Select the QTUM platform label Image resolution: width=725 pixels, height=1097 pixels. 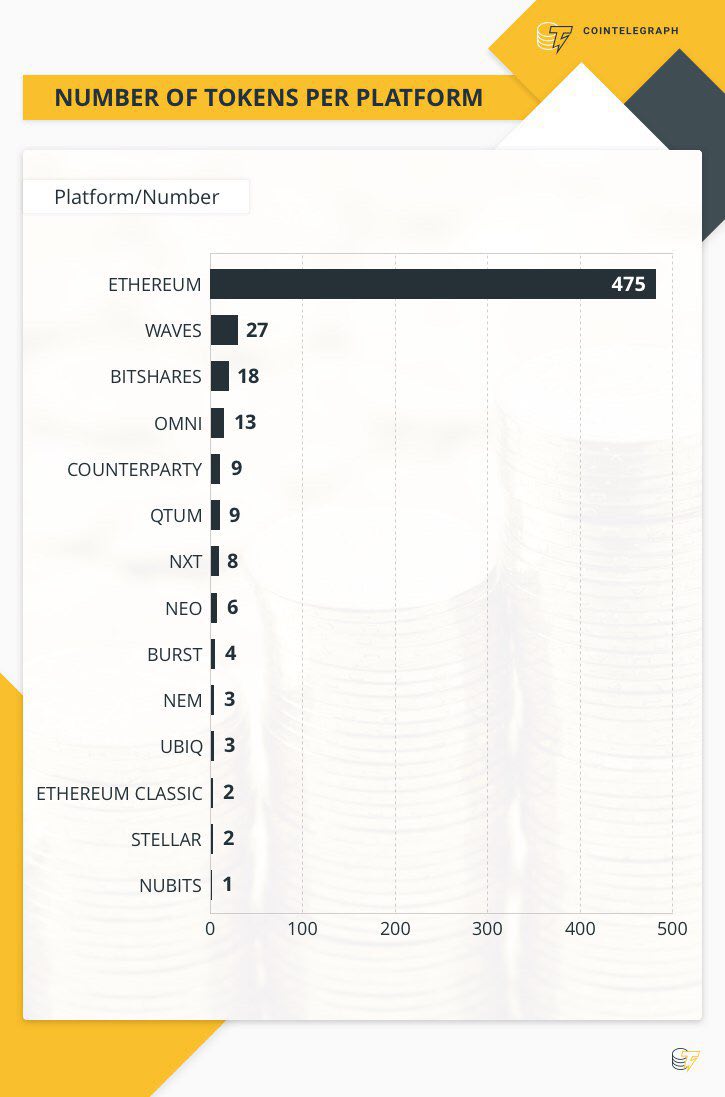[x=176, y=516]
